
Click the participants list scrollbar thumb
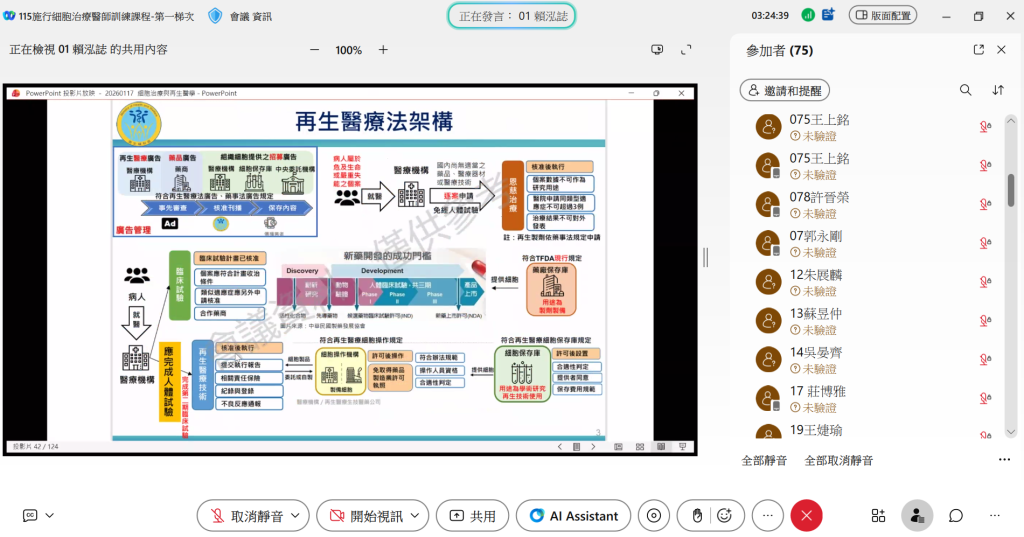tap(1011, 190)
